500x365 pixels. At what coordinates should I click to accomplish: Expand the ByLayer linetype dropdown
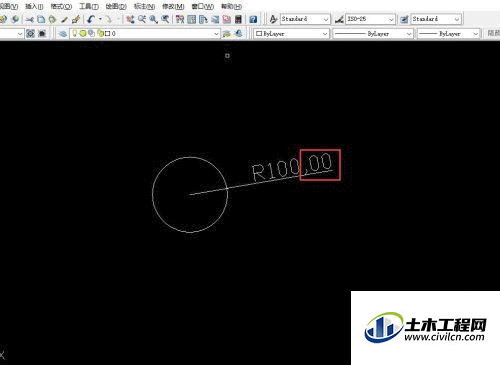point(409,34)
